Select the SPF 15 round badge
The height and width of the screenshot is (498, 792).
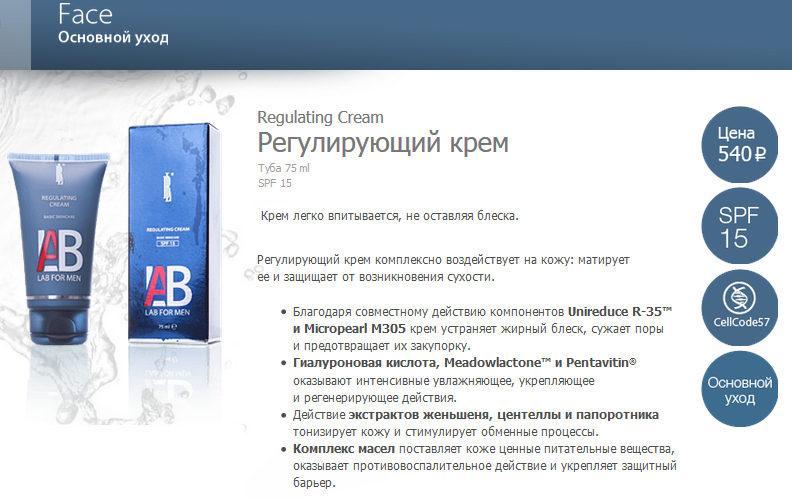[x=739, y=226]
